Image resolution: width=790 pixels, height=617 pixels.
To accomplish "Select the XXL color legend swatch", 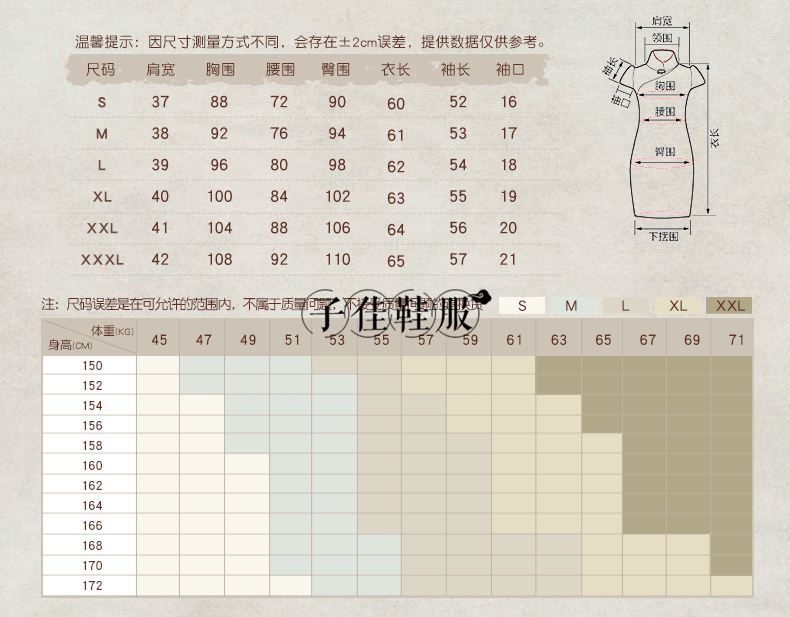I will (729, 306).
